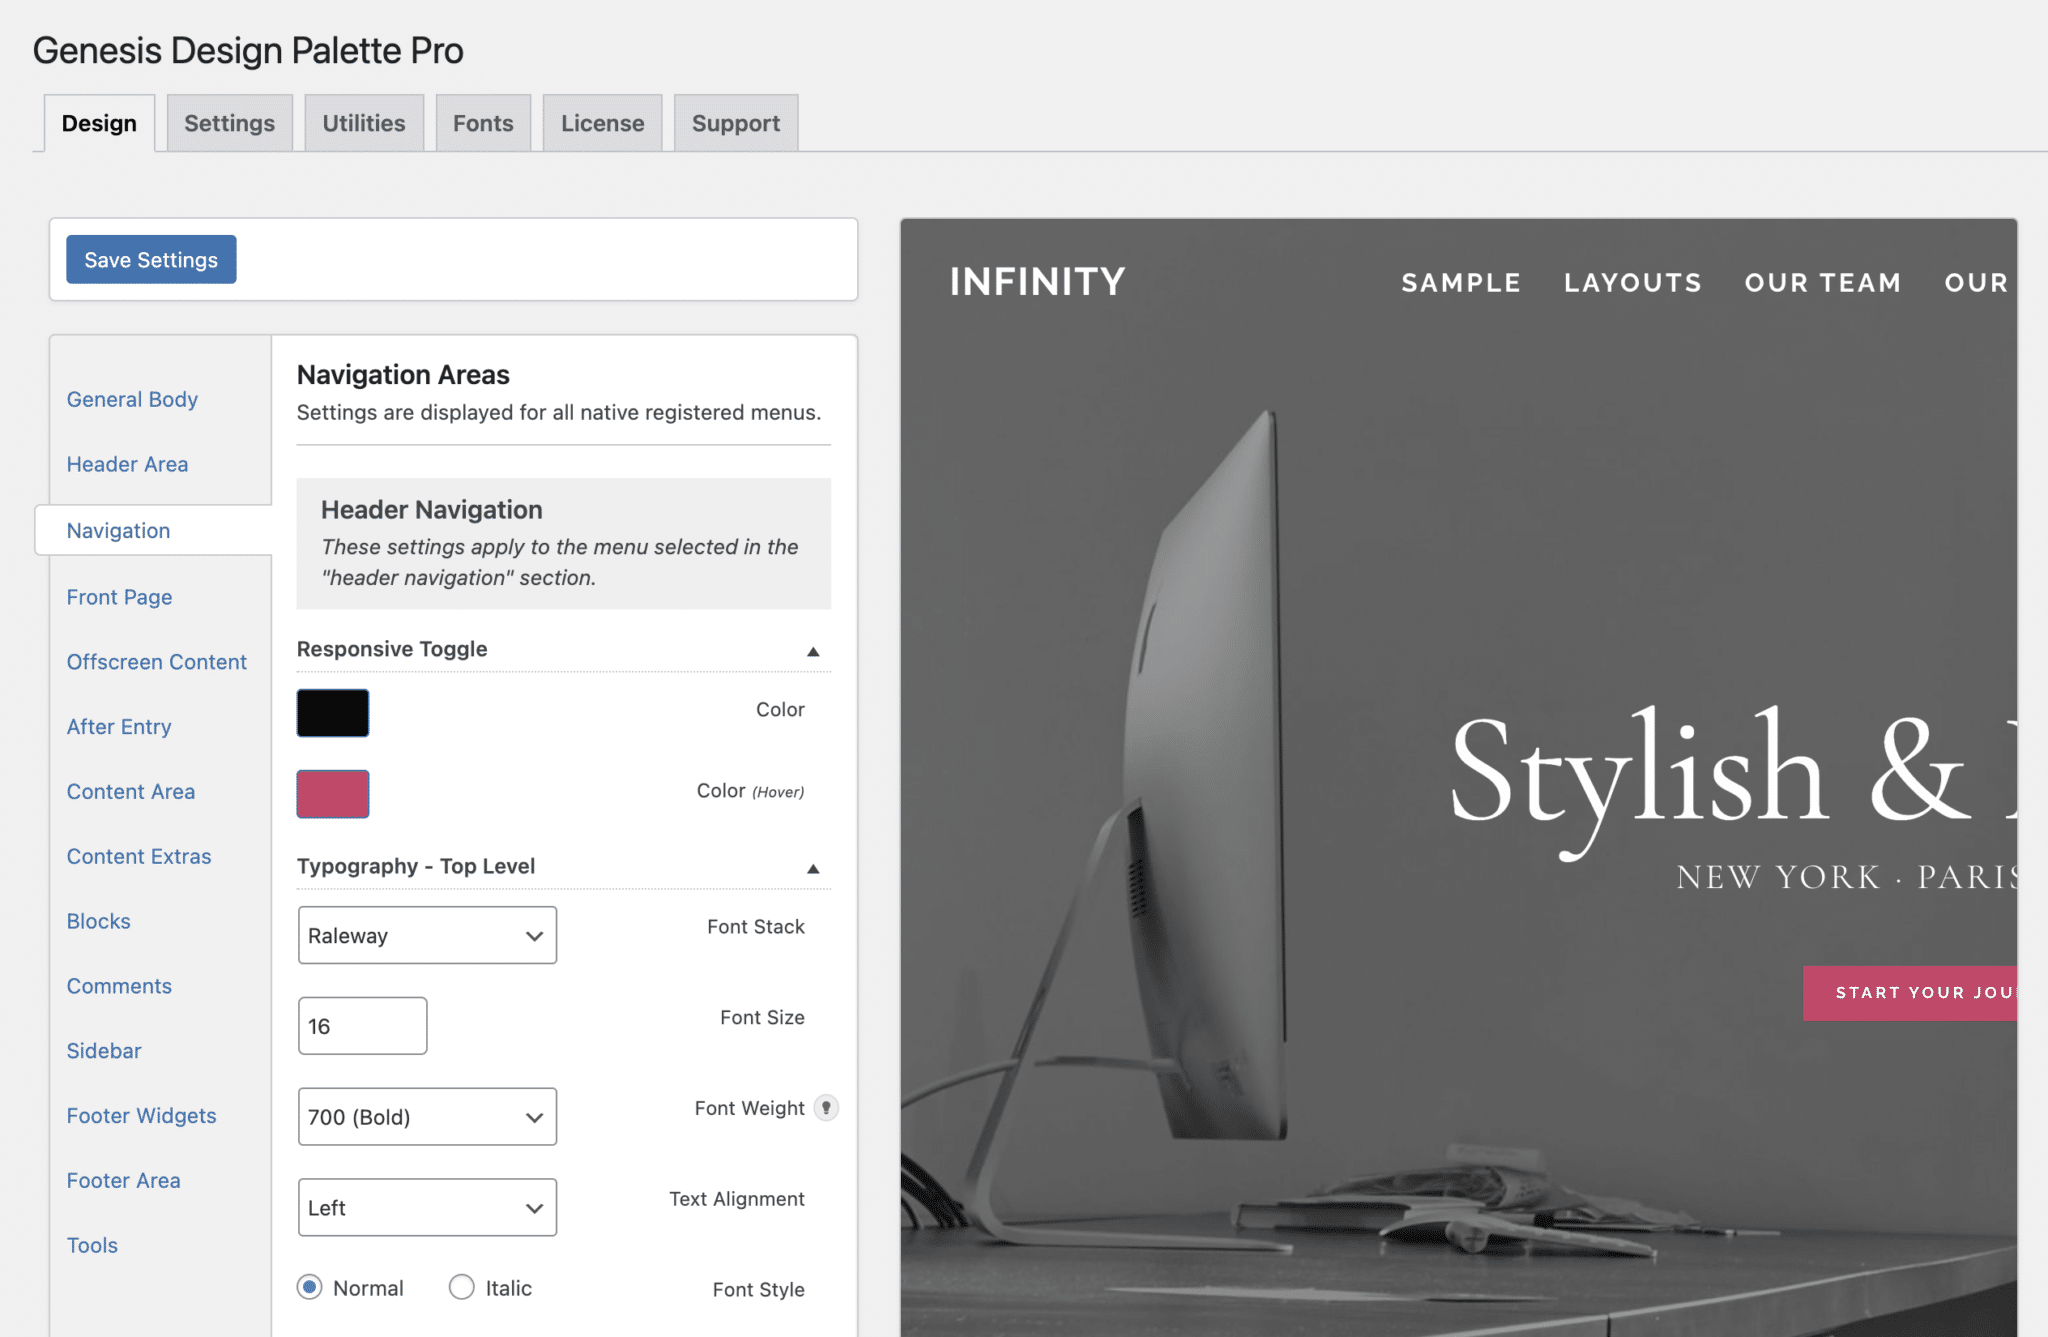
Task: Switch to the Fonts tab
Action: click(483, 122)
